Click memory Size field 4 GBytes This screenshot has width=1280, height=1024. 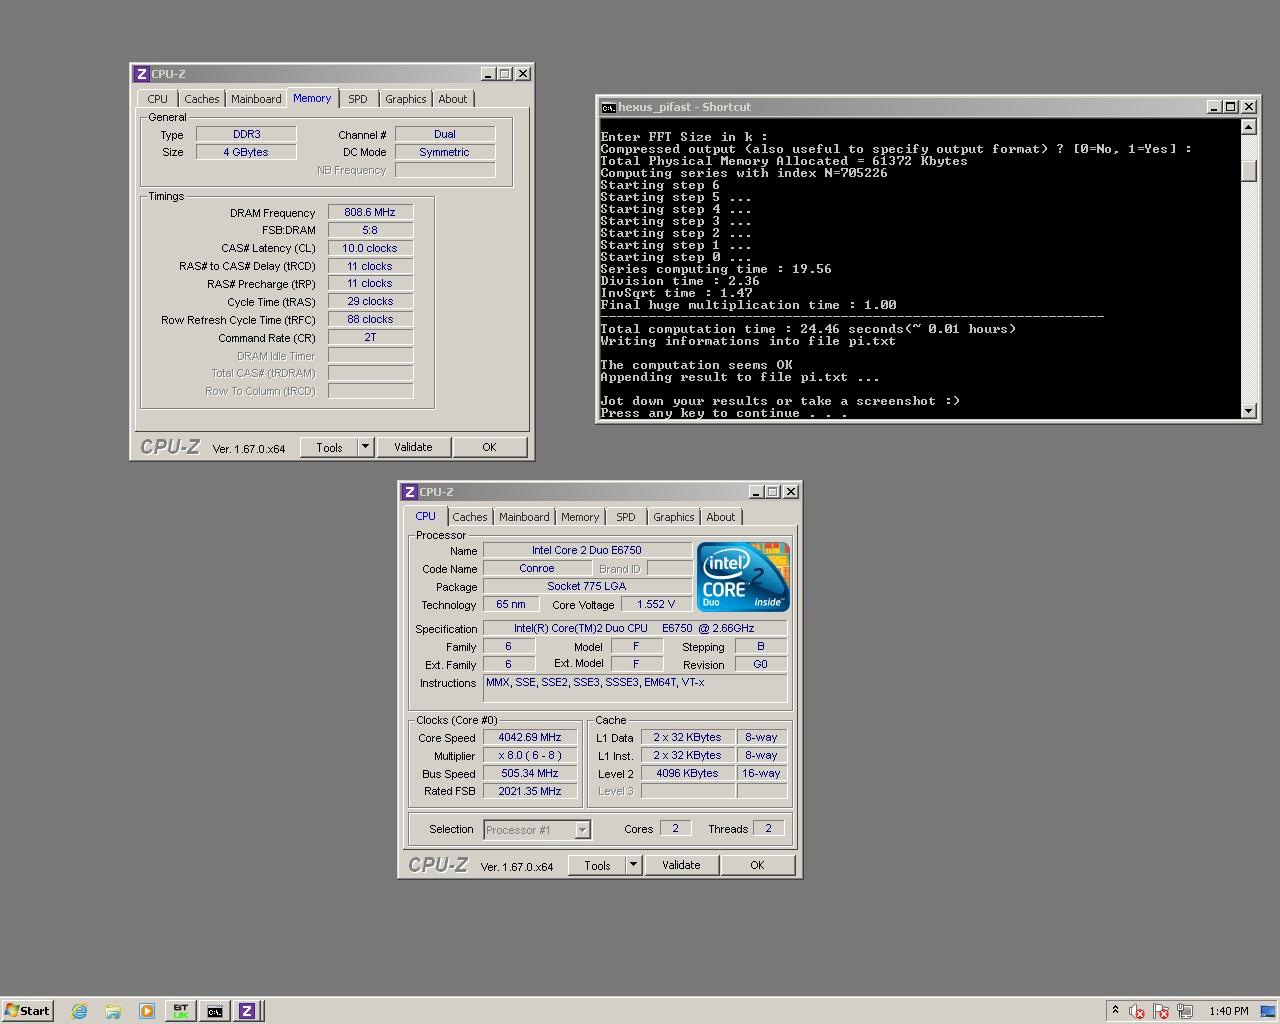tap(246, 152)
